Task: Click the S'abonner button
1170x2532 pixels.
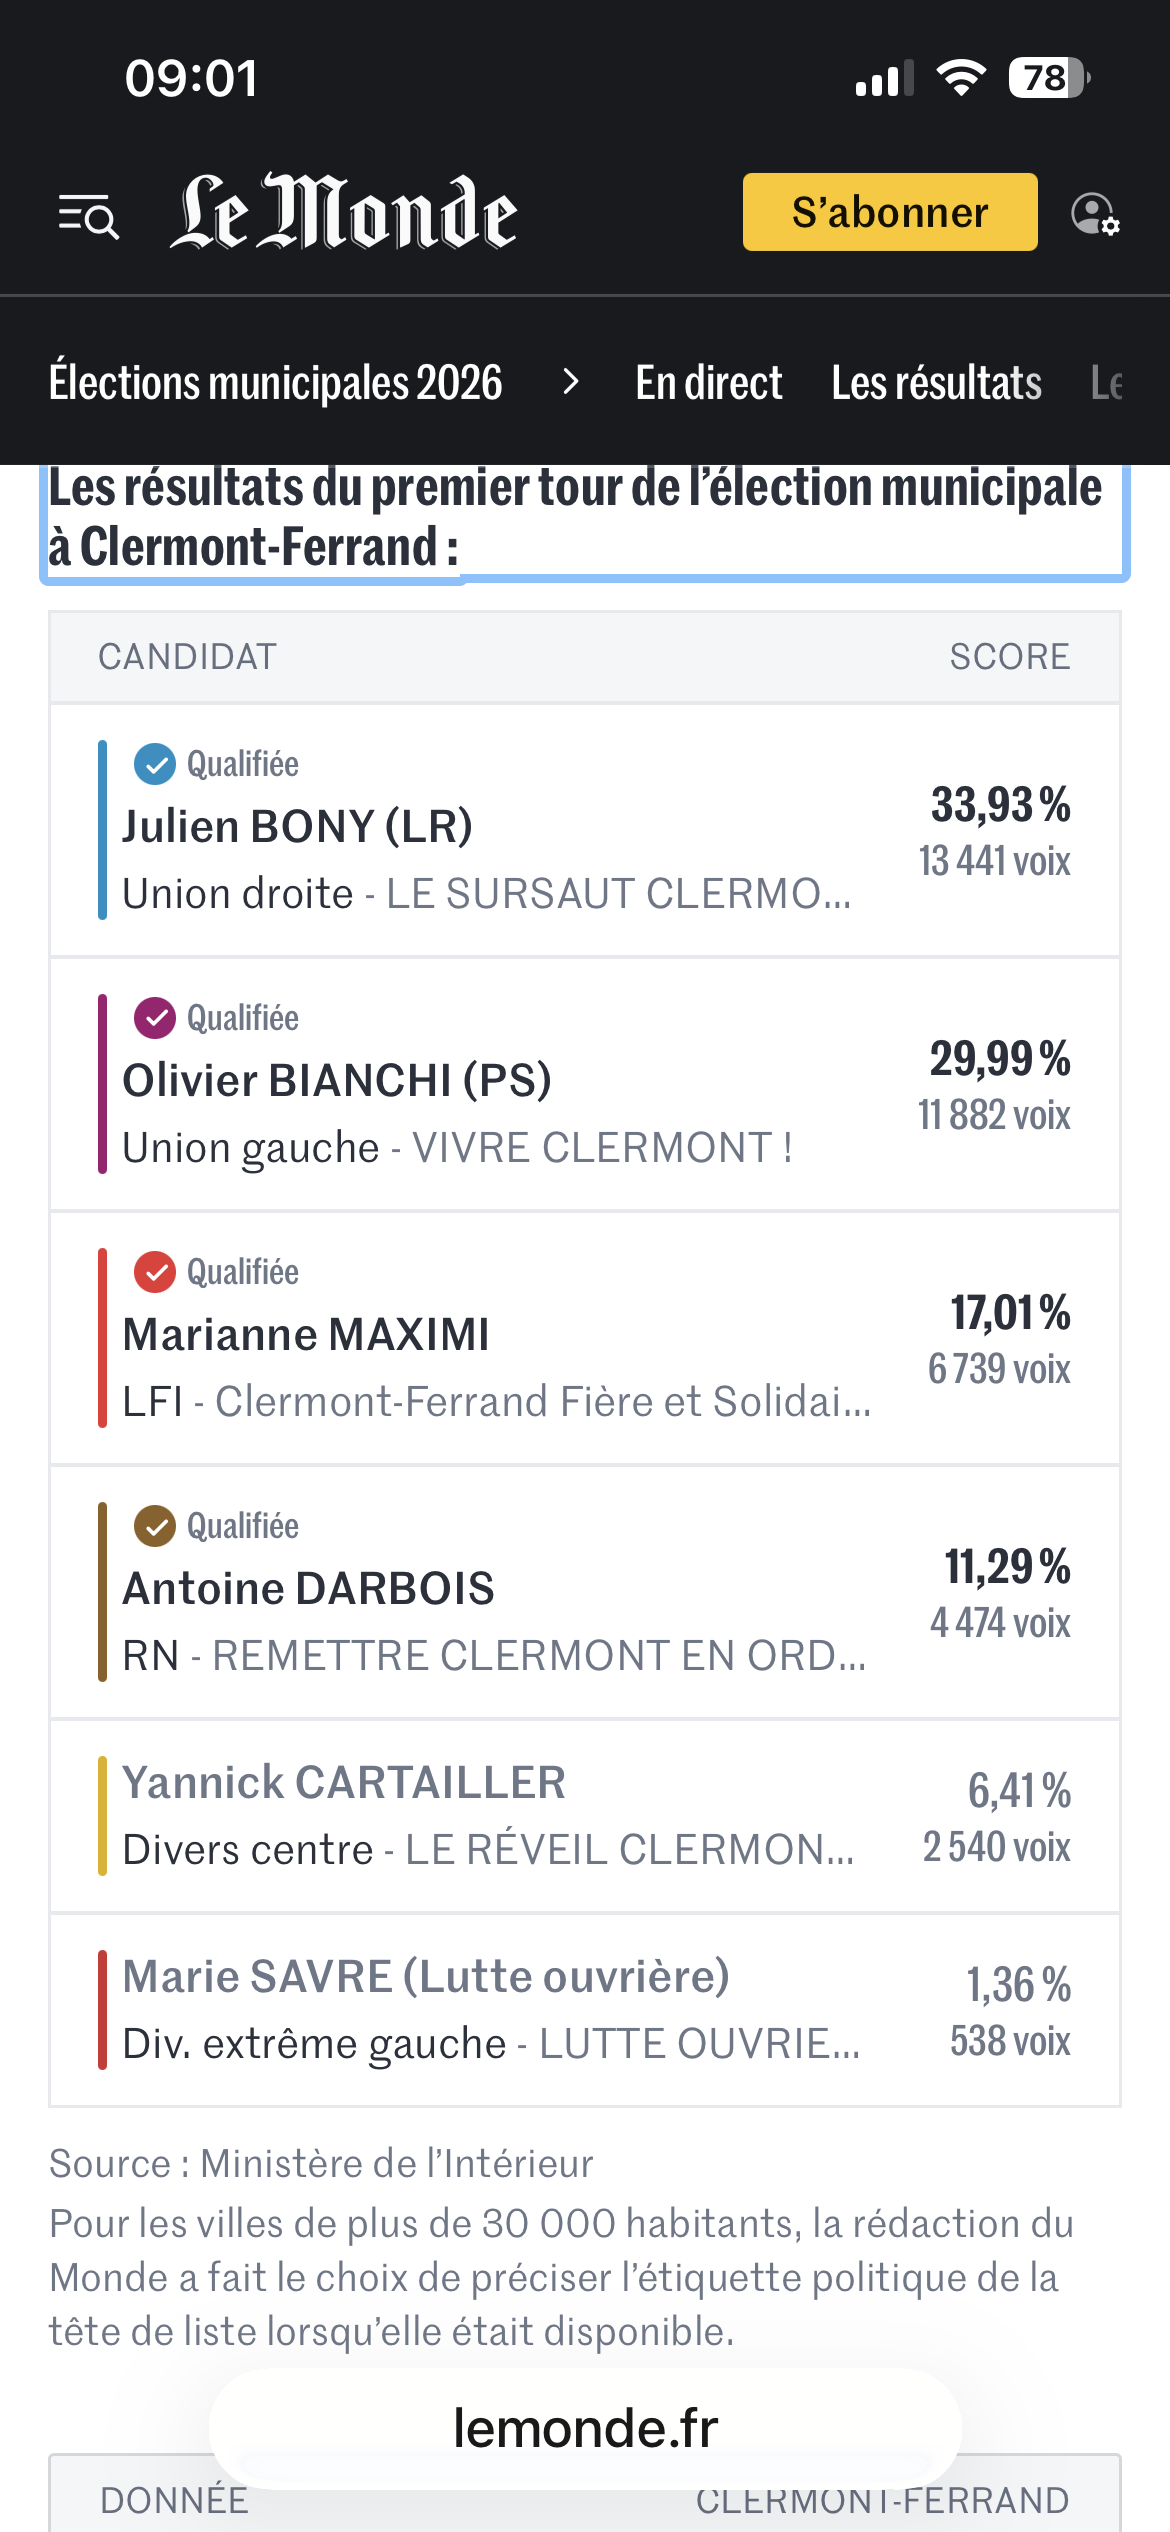Action: pos(890,212)
